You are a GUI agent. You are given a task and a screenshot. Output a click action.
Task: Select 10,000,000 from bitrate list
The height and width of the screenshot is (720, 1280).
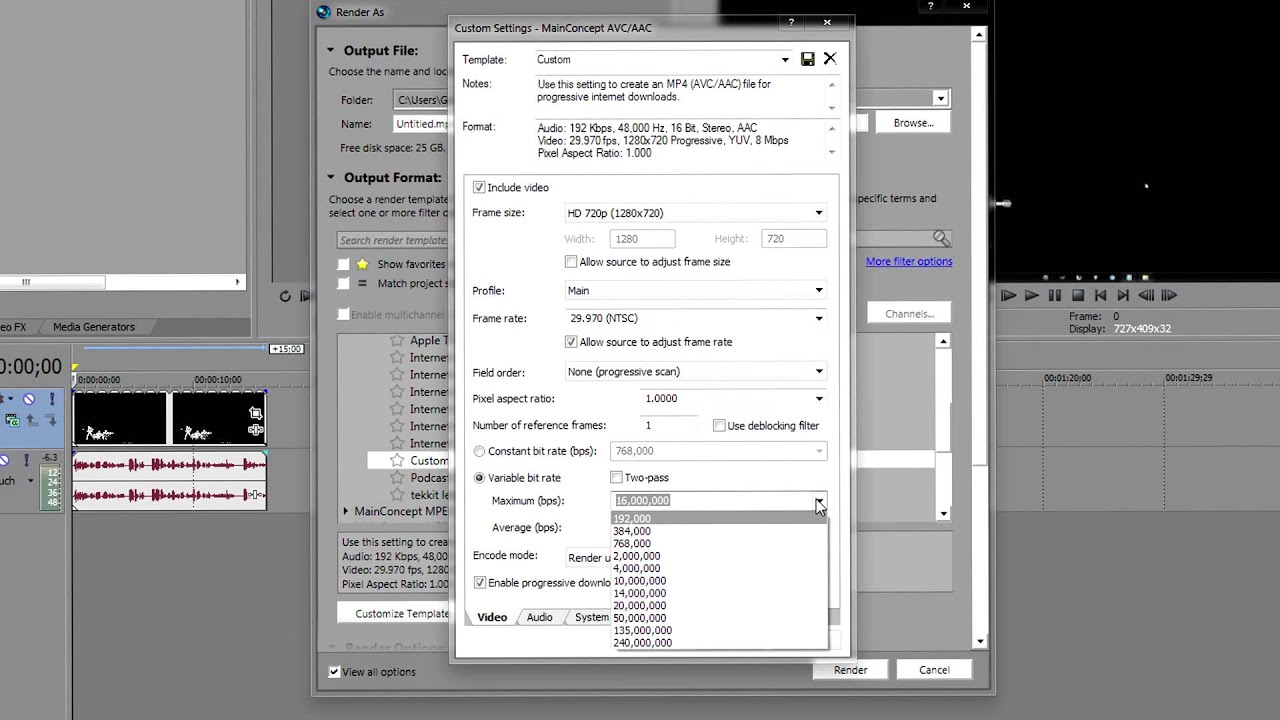click(x=639, y=581)
